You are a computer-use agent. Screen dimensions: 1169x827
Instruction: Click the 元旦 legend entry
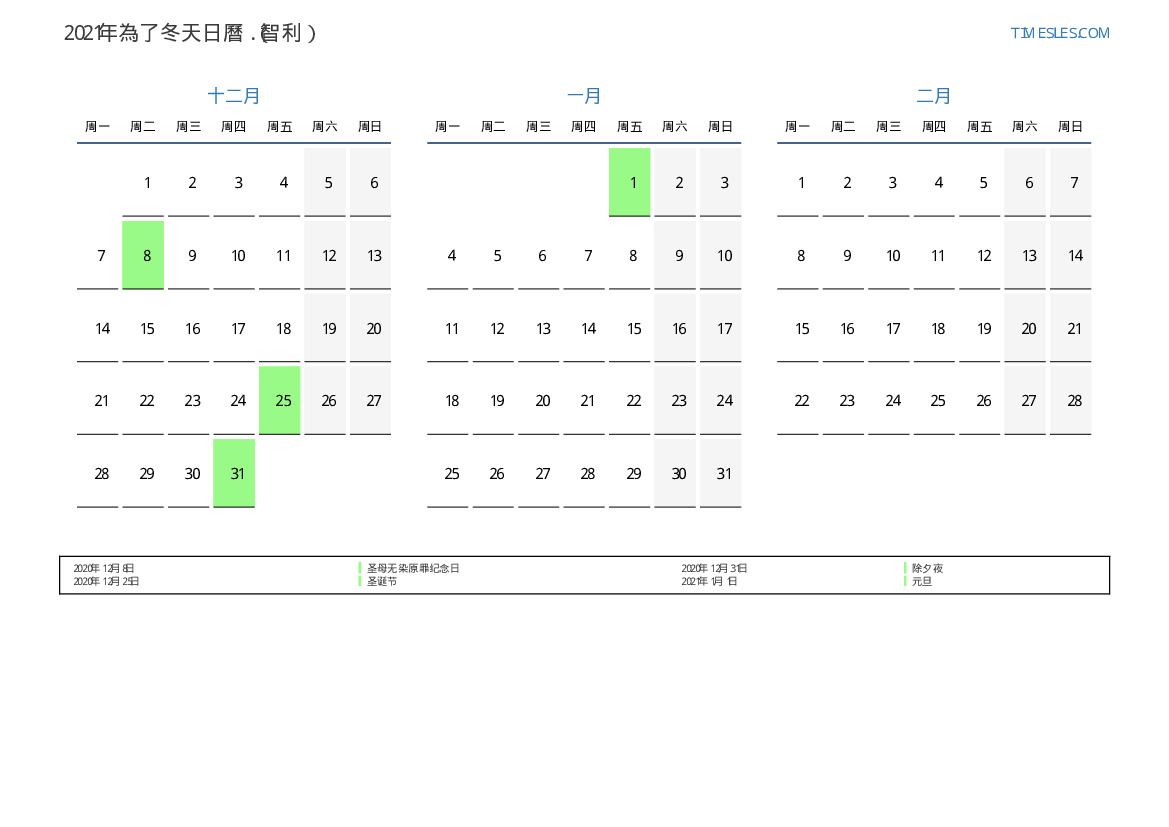(x=922, y=581)
